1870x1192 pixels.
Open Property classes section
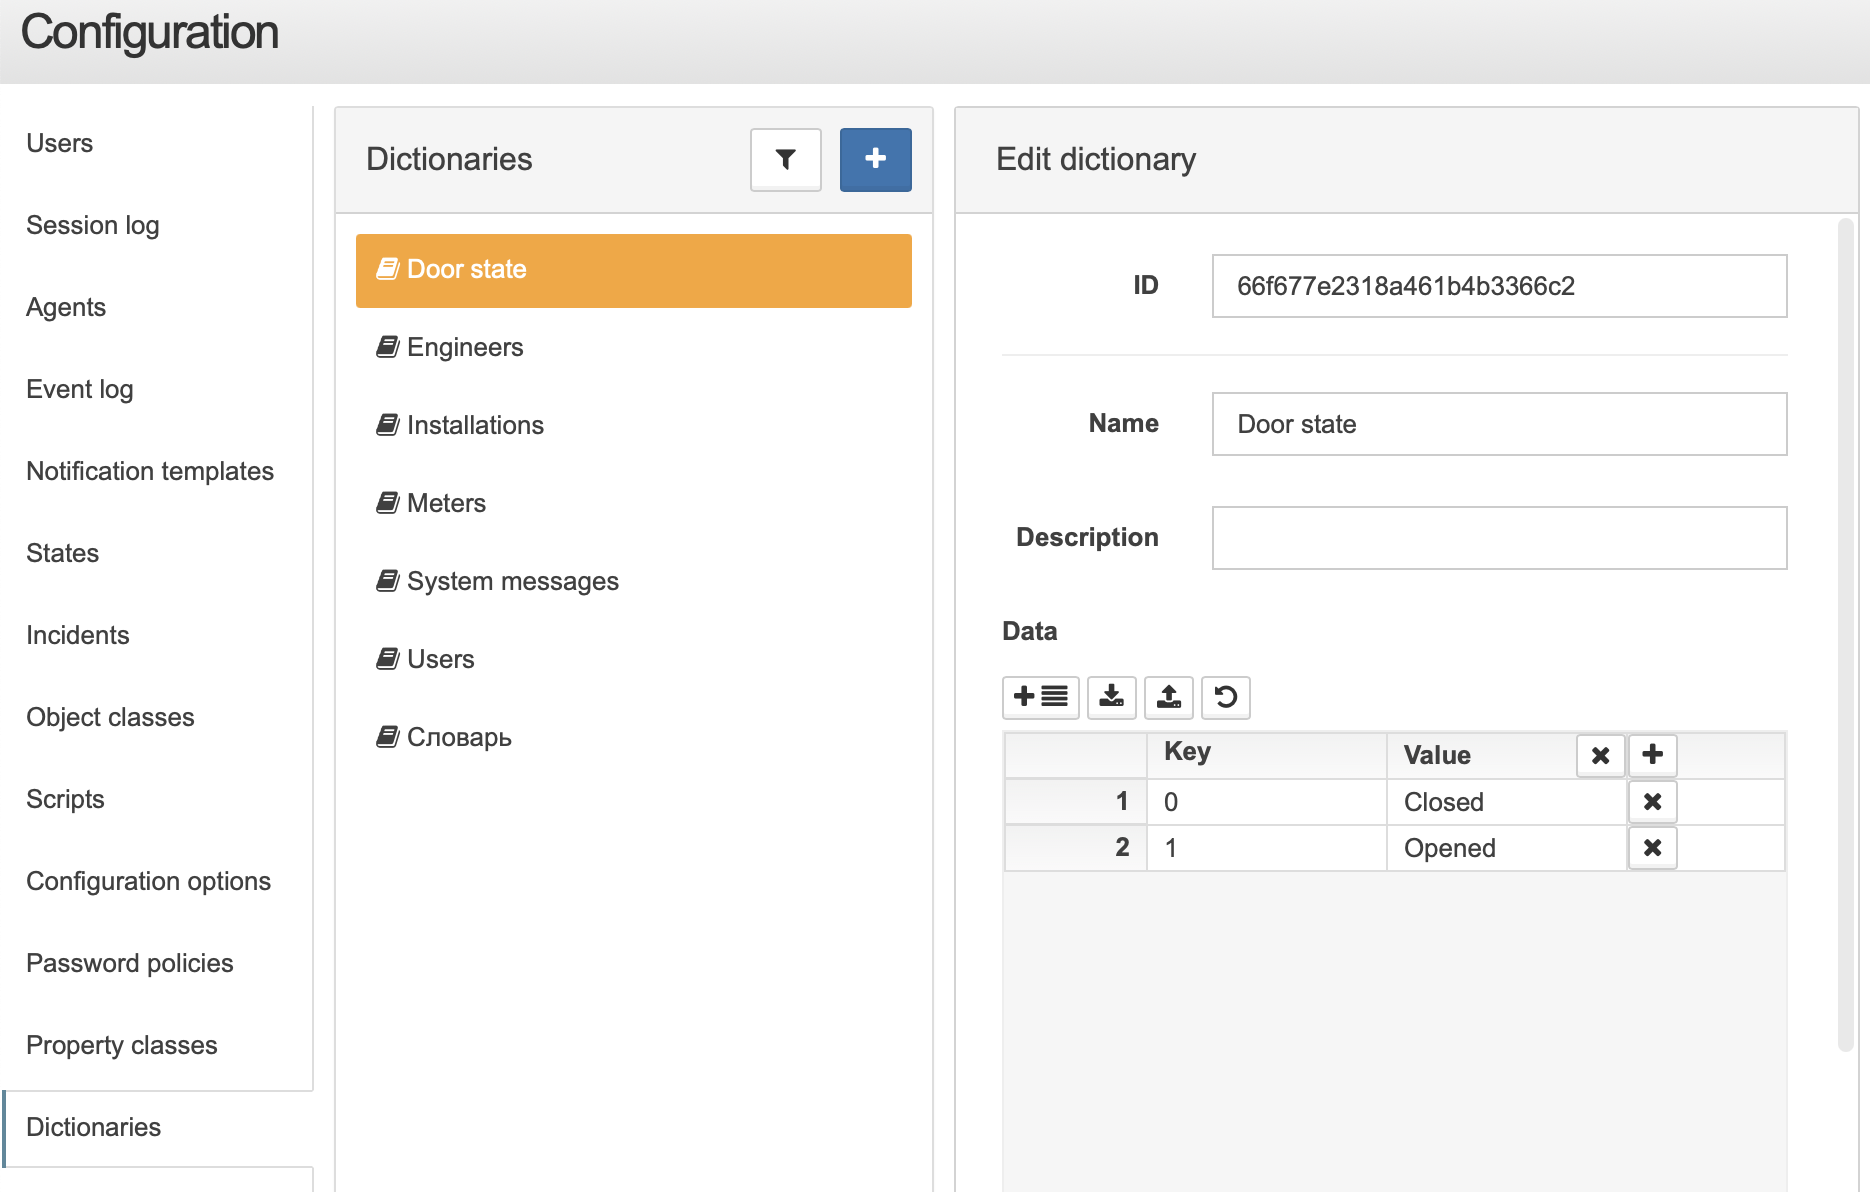point(121,1045)
